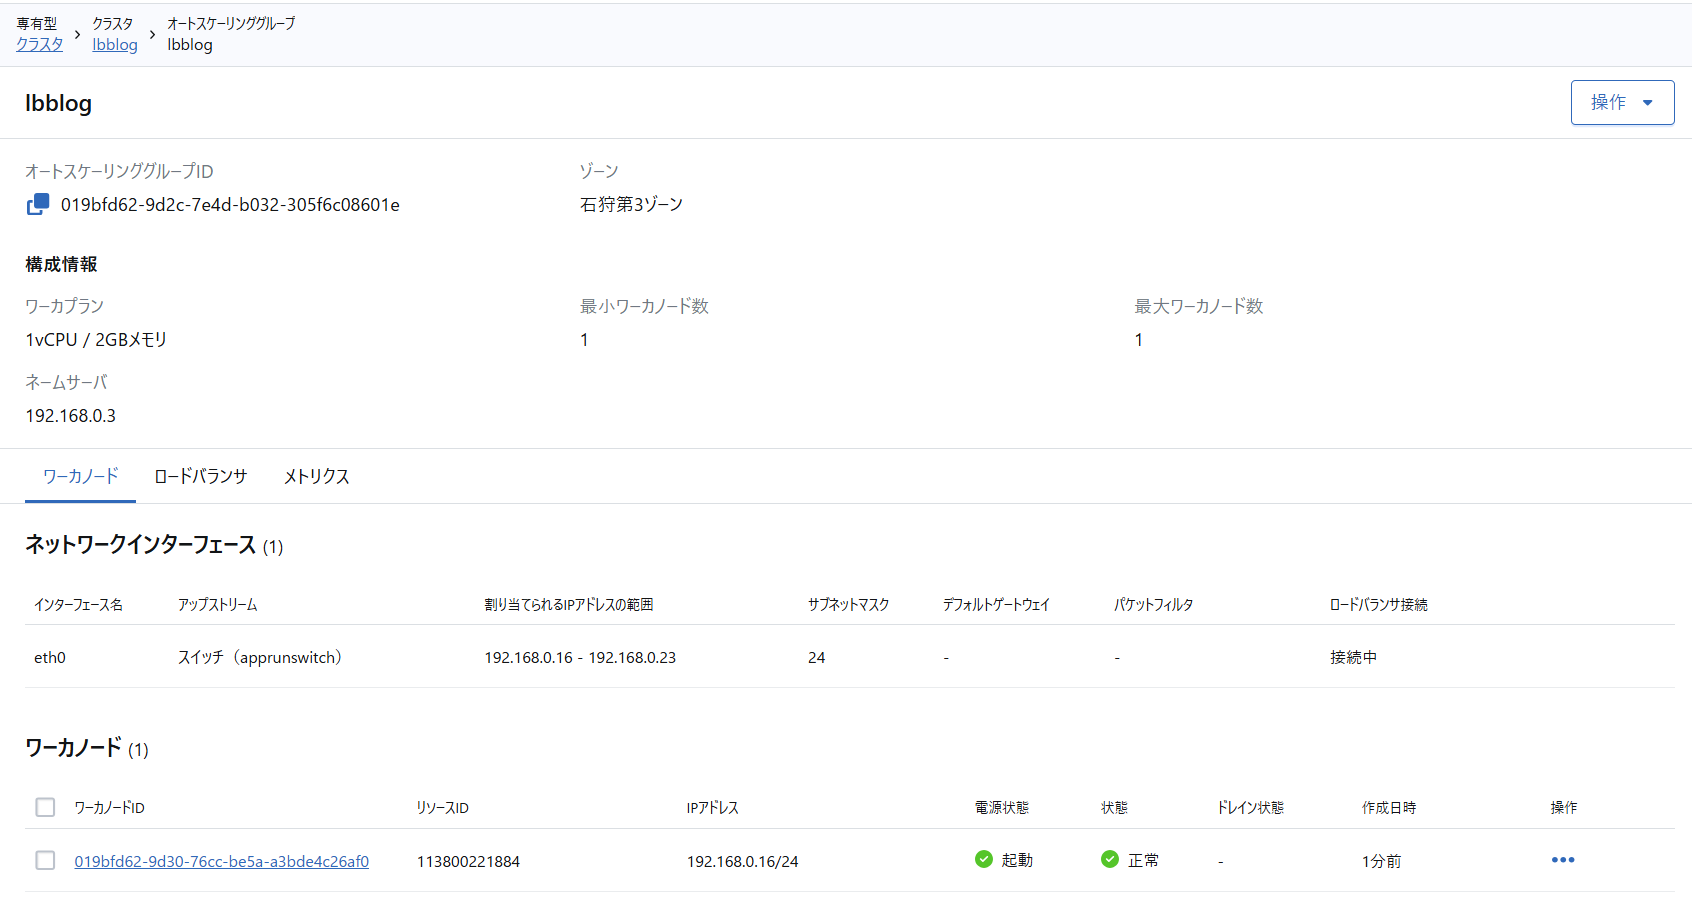Open the クラスタ breadcrumb link
1692x924 pixels.
39,44
